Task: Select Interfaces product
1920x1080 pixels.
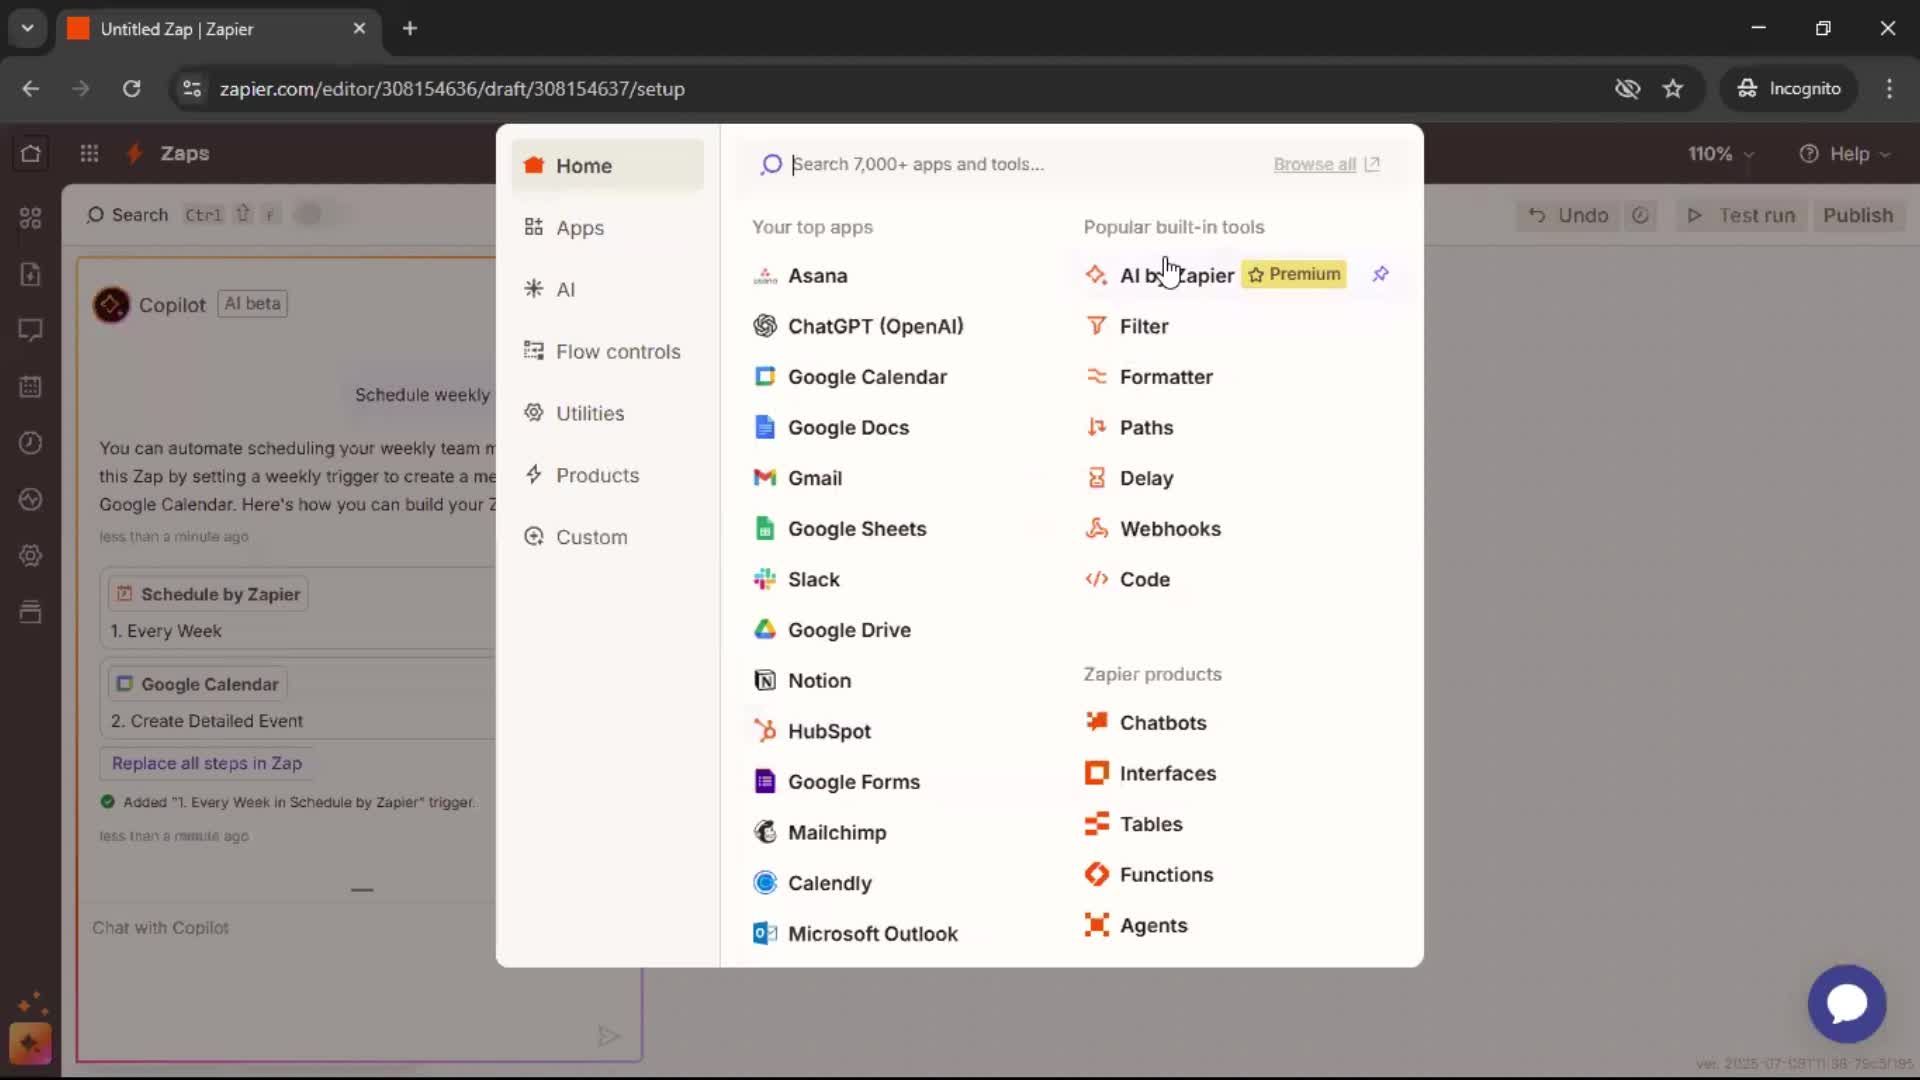Action: tap(1150, 773)
